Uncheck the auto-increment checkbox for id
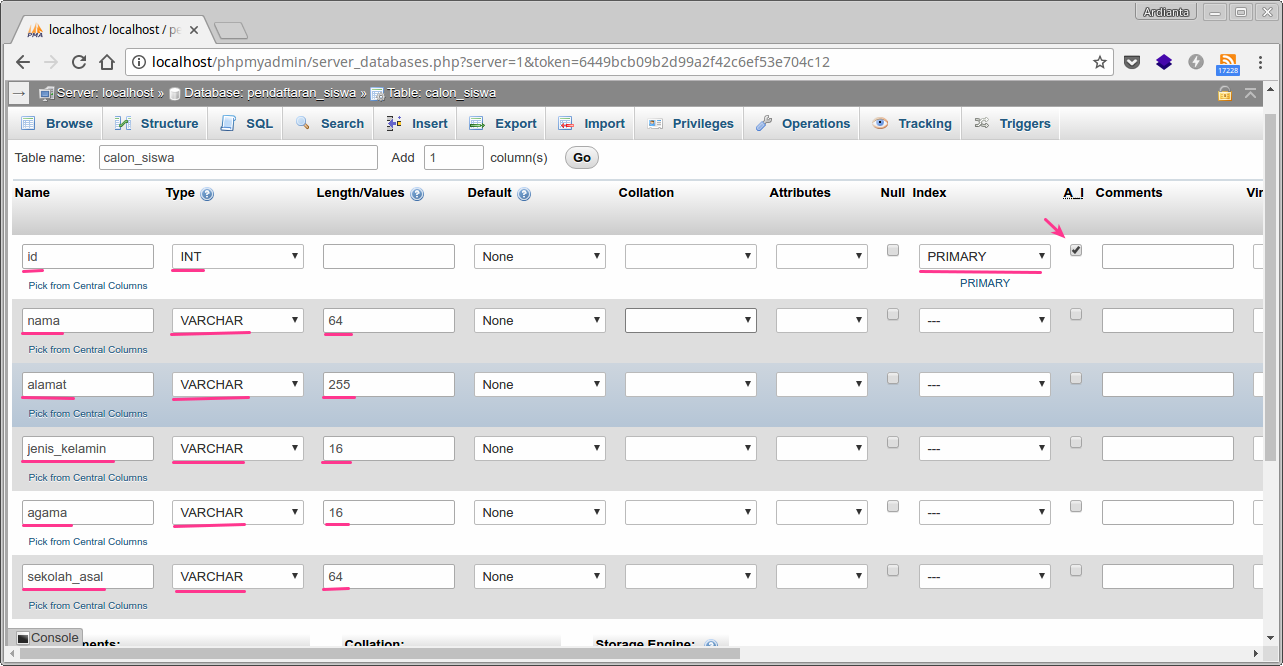Viewport: 1283px width, 666px height. pyautogui.click(x=1076, y=251)
